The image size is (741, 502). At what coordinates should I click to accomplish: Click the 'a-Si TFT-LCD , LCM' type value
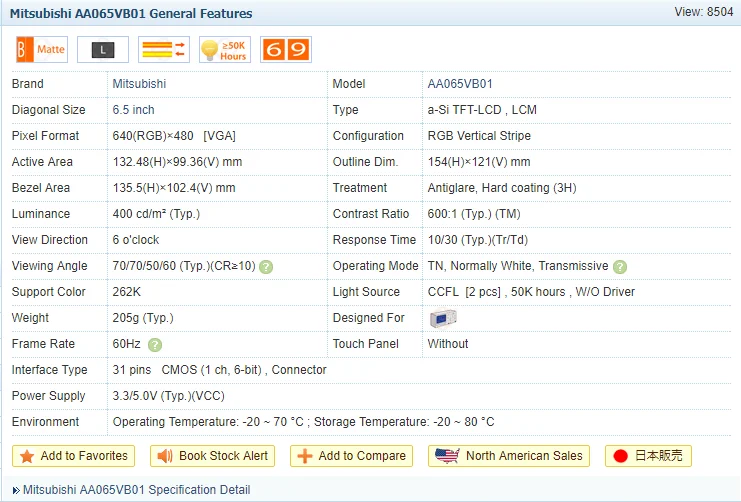click(482, 110)
